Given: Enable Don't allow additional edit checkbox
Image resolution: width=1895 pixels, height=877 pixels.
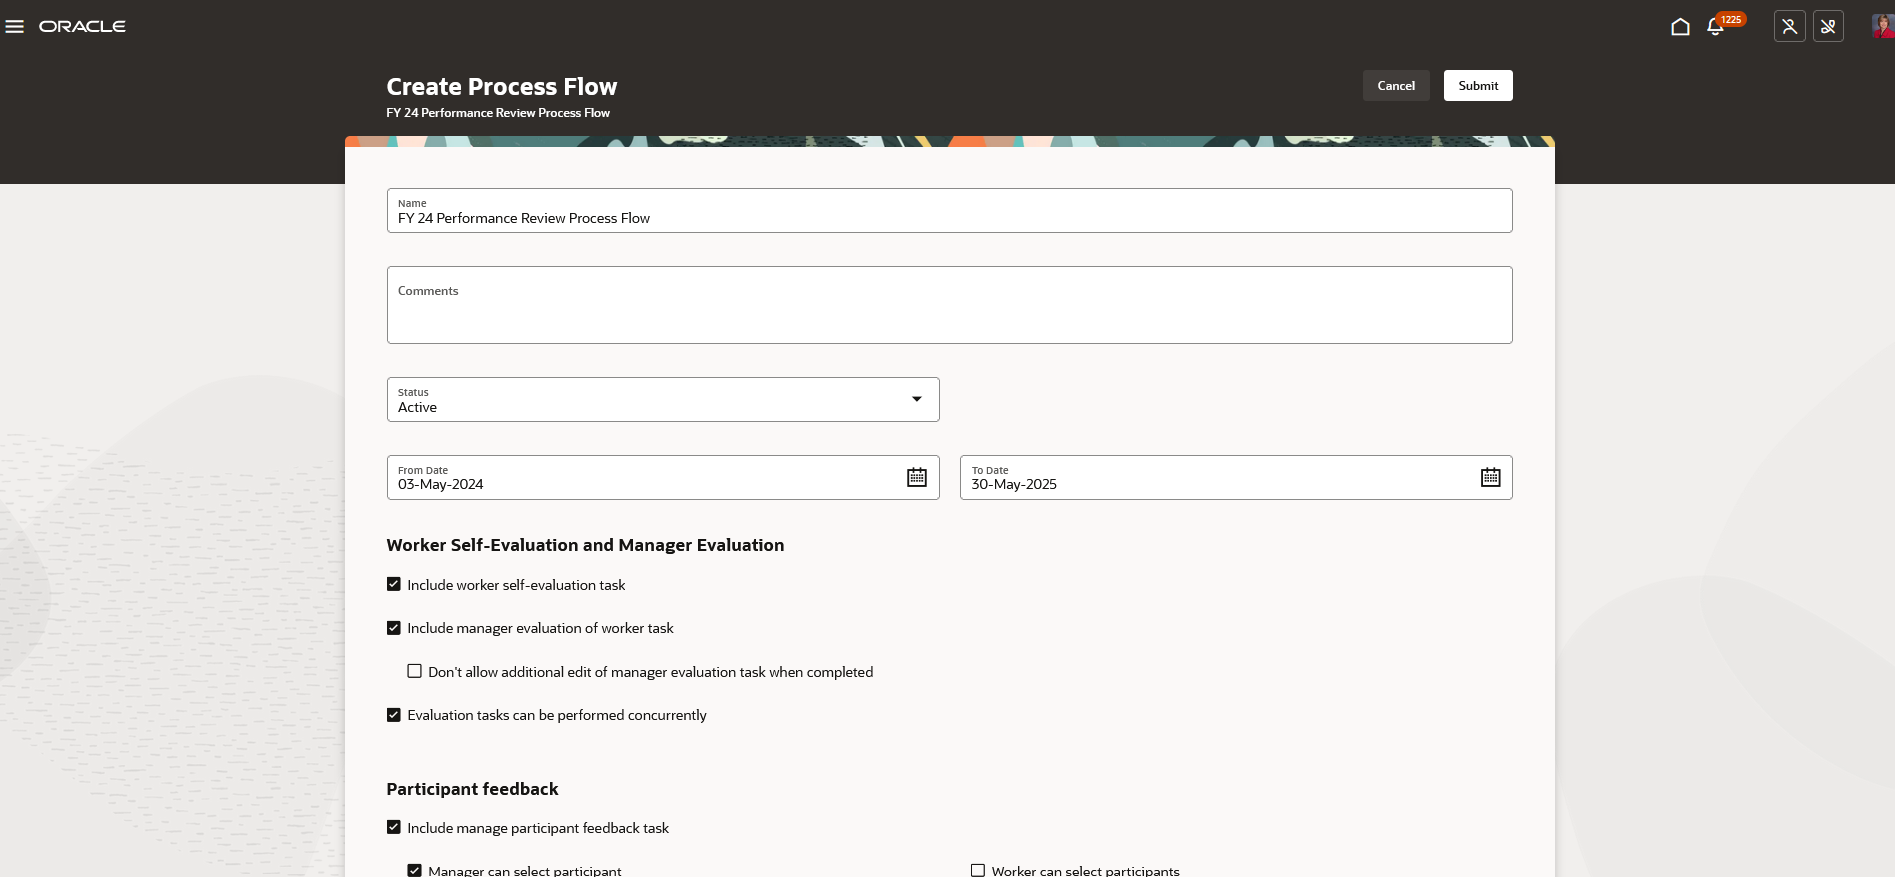Looking at the screenshot, I should 414,672.
